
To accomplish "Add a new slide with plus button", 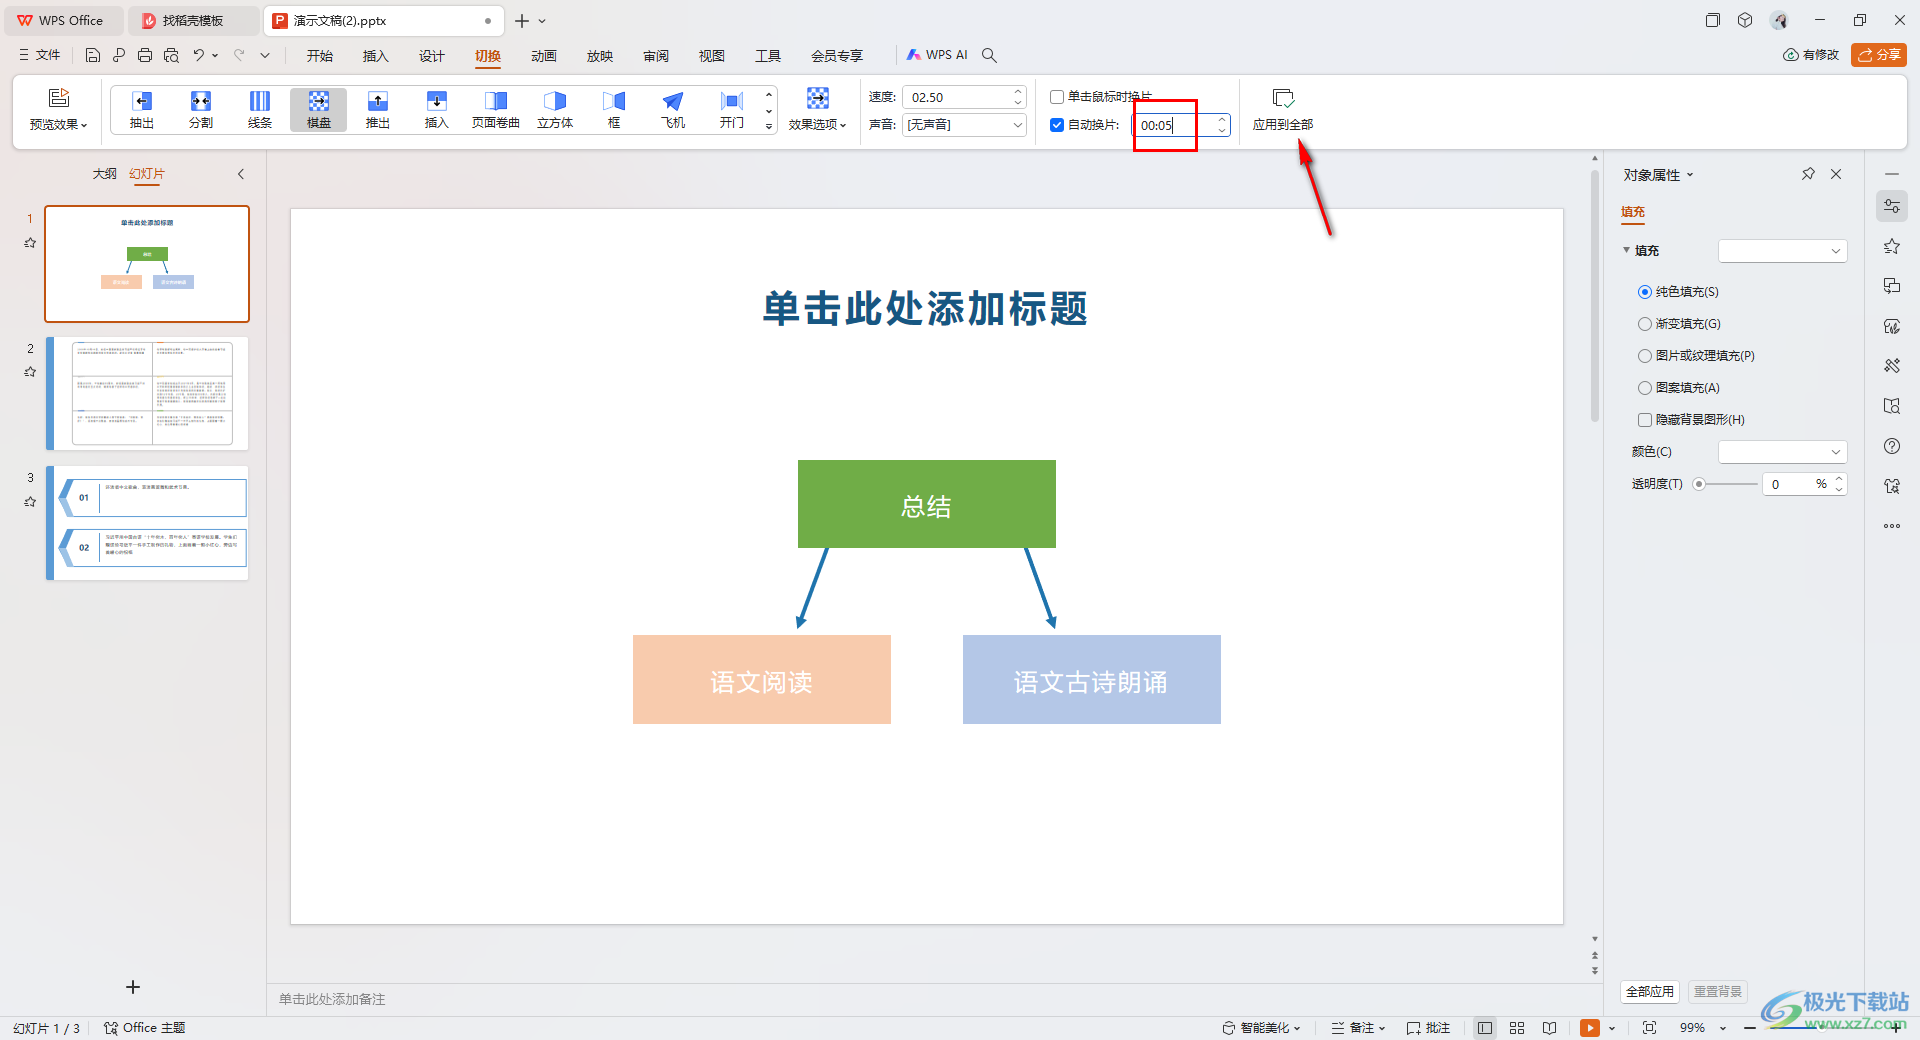I will click(133, 987).
